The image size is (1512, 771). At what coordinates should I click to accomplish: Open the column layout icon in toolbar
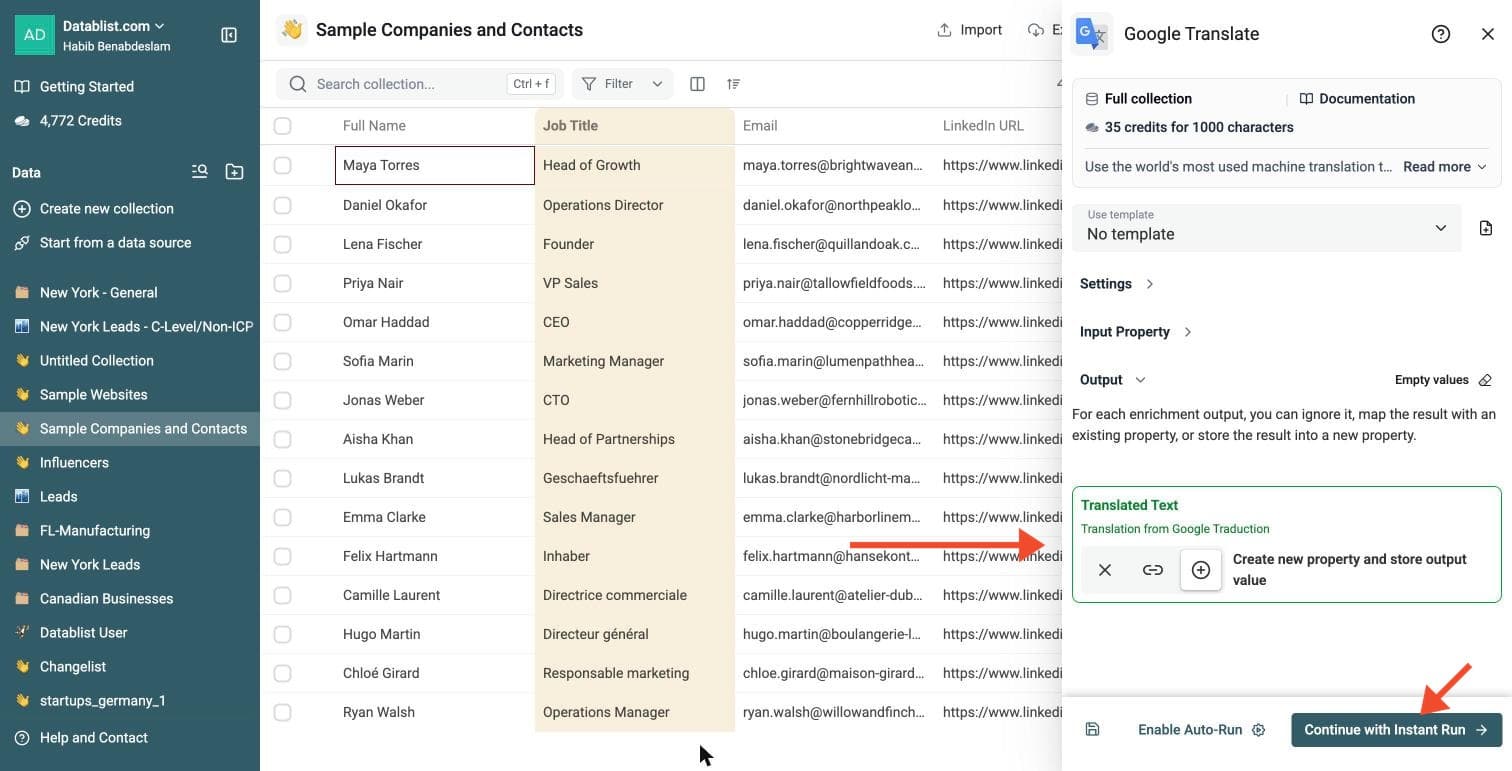click(x=698, y=84)
